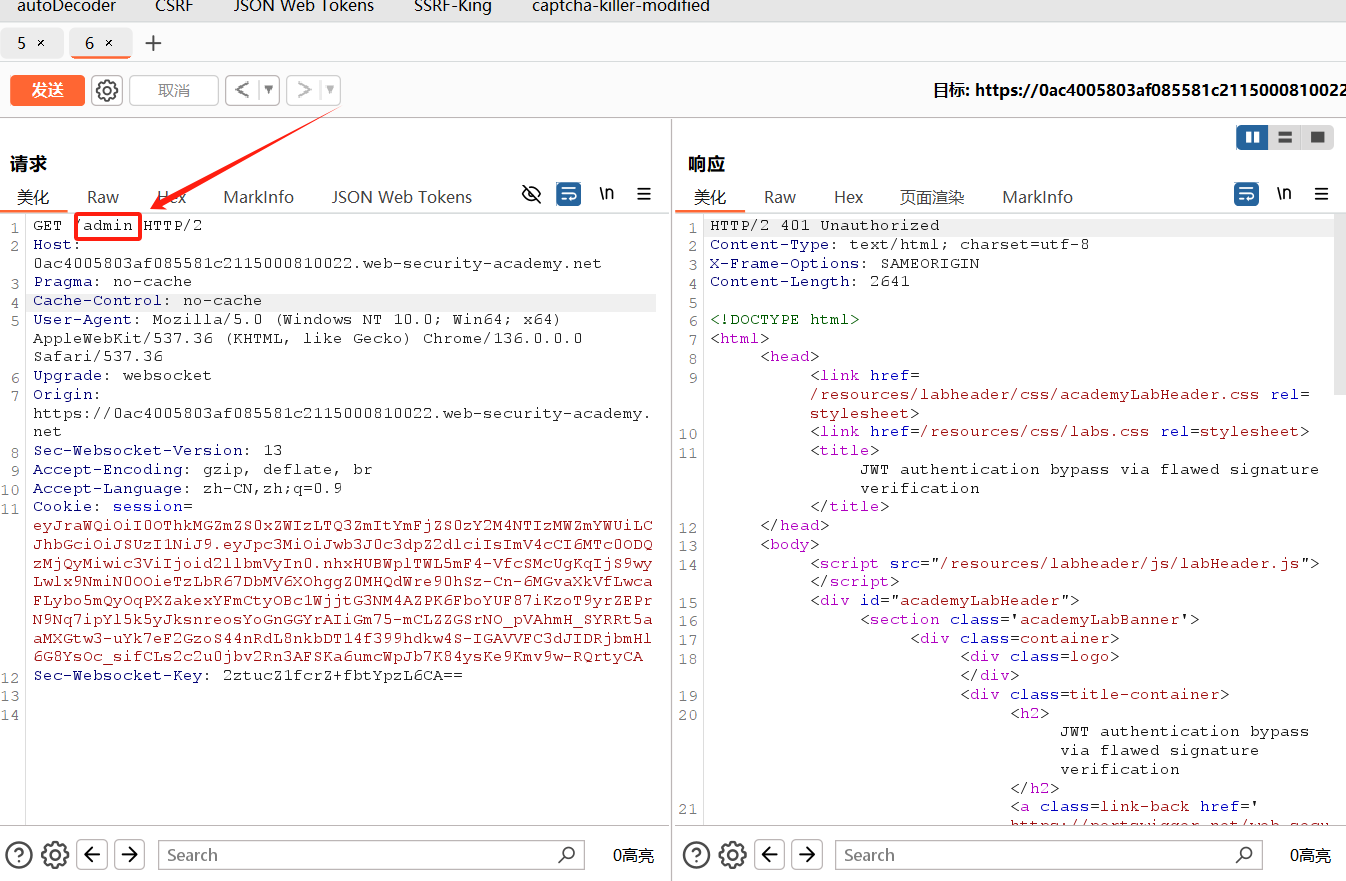This screenshot has height=881, width=1346.
Task: Select the response MarkInfo tab
Action: pos(1038,197)
